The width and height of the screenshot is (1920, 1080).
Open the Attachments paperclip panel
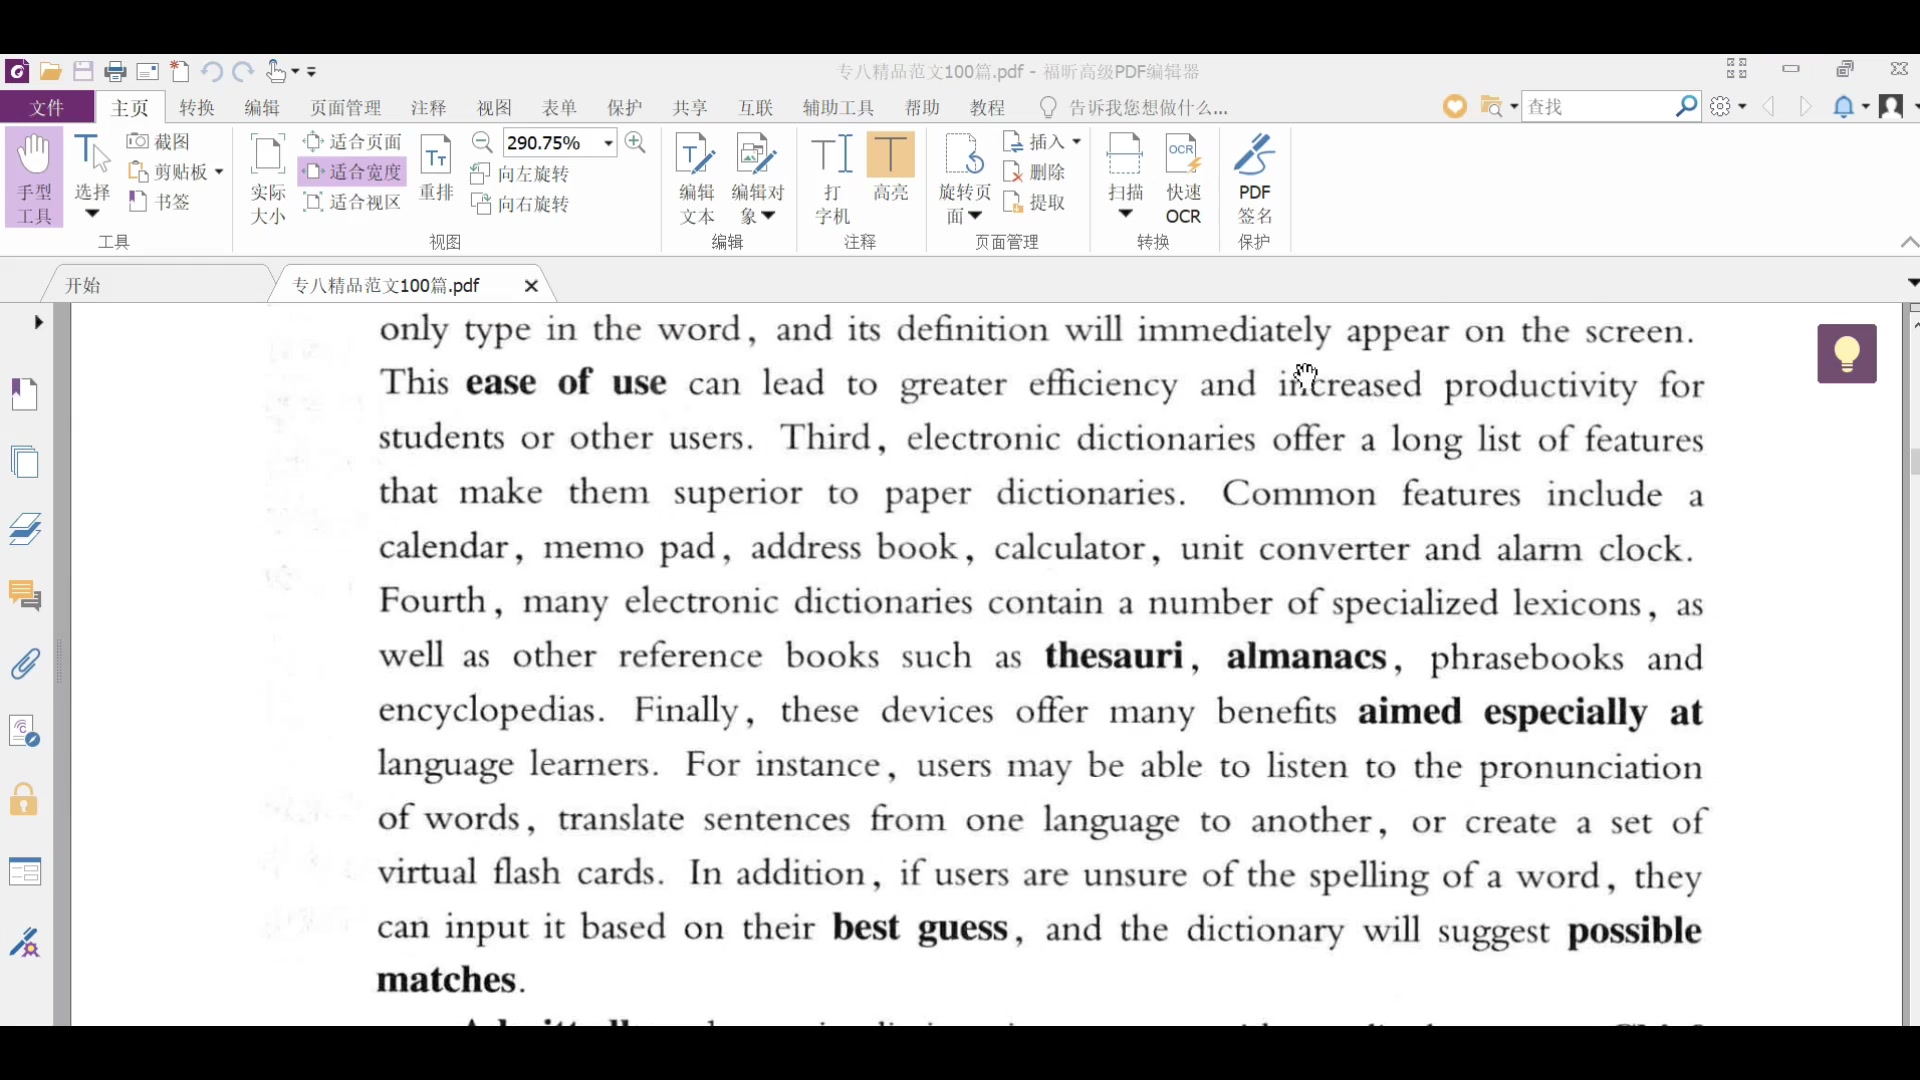click(x=25, y=664)
